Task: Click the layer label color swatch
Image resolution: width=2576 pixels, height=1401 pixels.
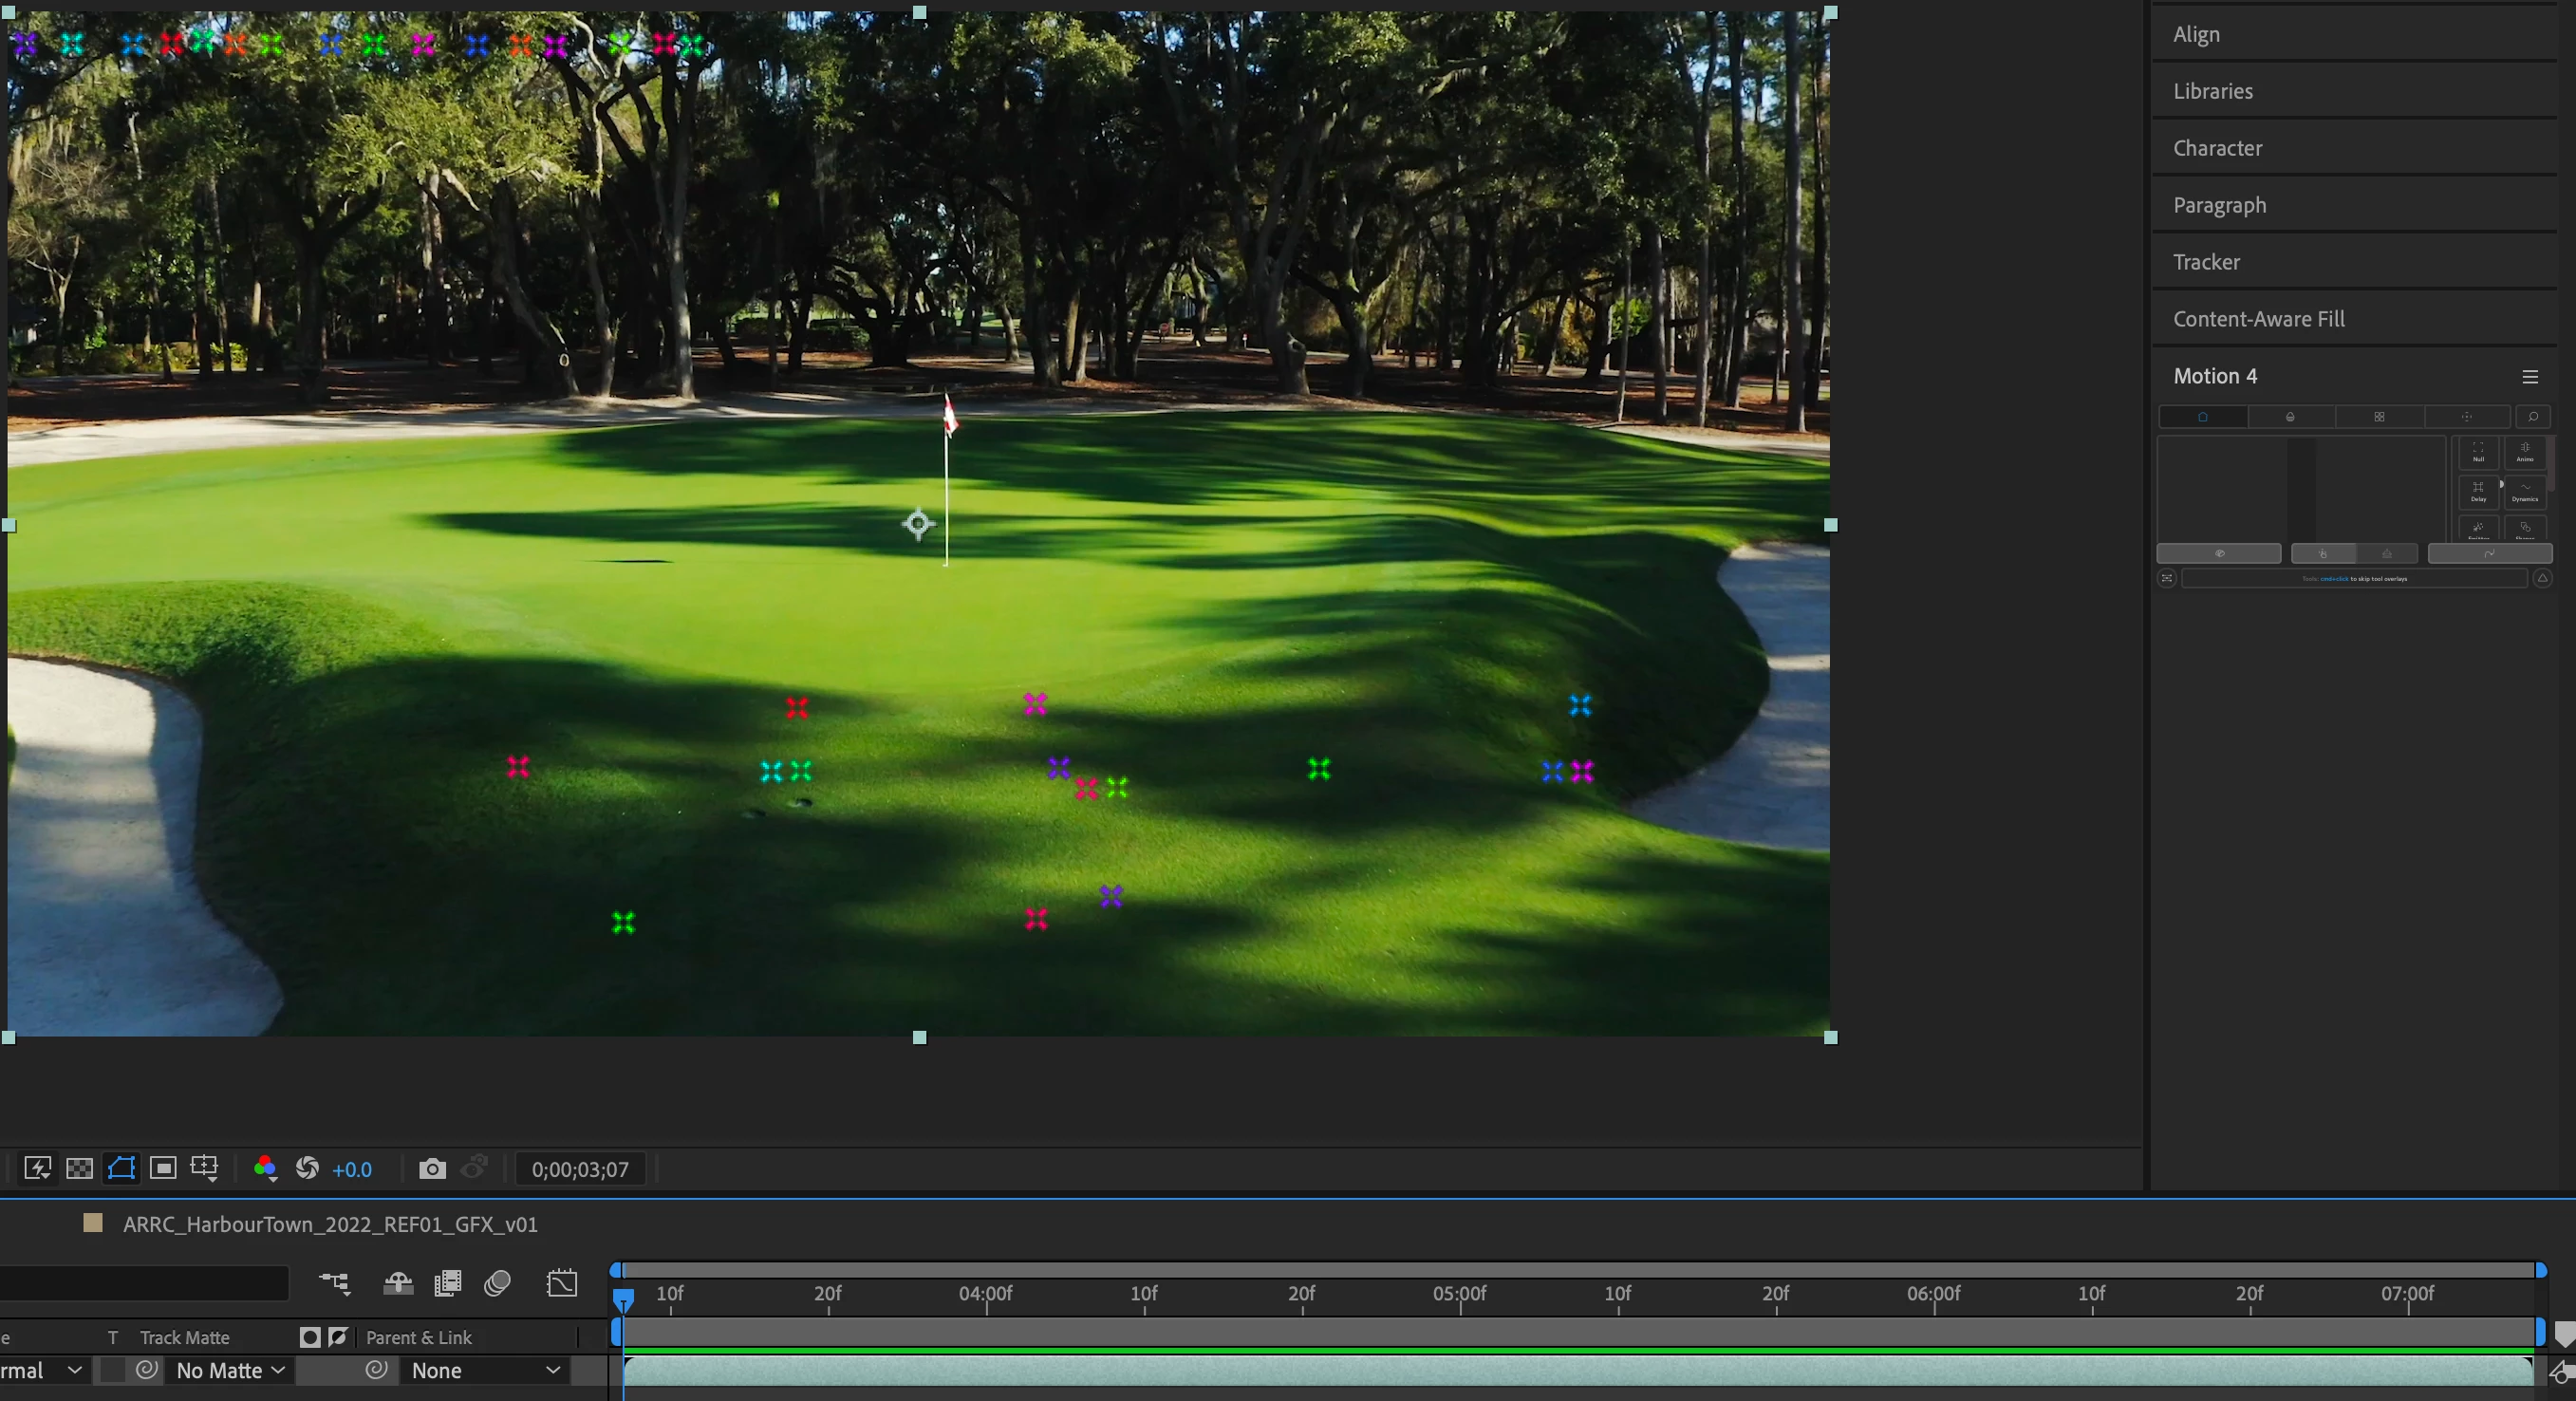Action: 93,1223
